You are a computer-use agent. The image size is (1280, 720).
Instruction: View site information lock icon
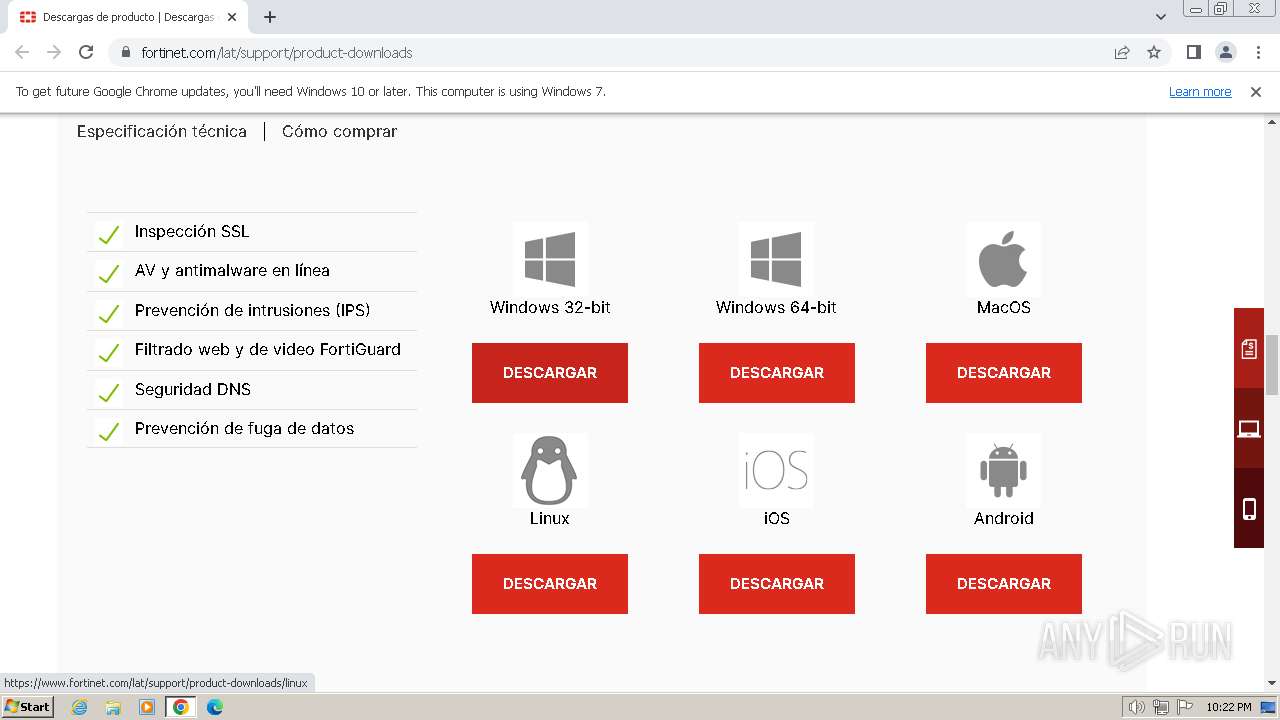[126, 52]
